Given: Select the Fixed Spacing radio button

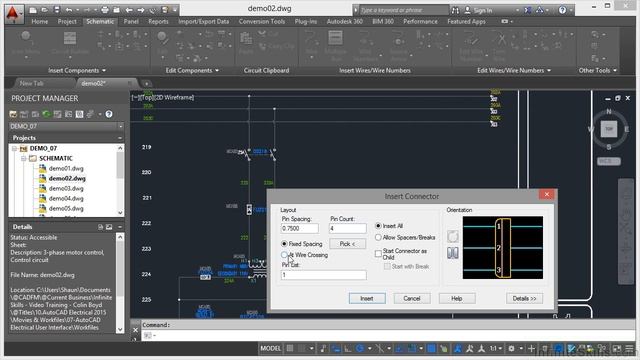Looking at the screenshot, I should point(284,244).
